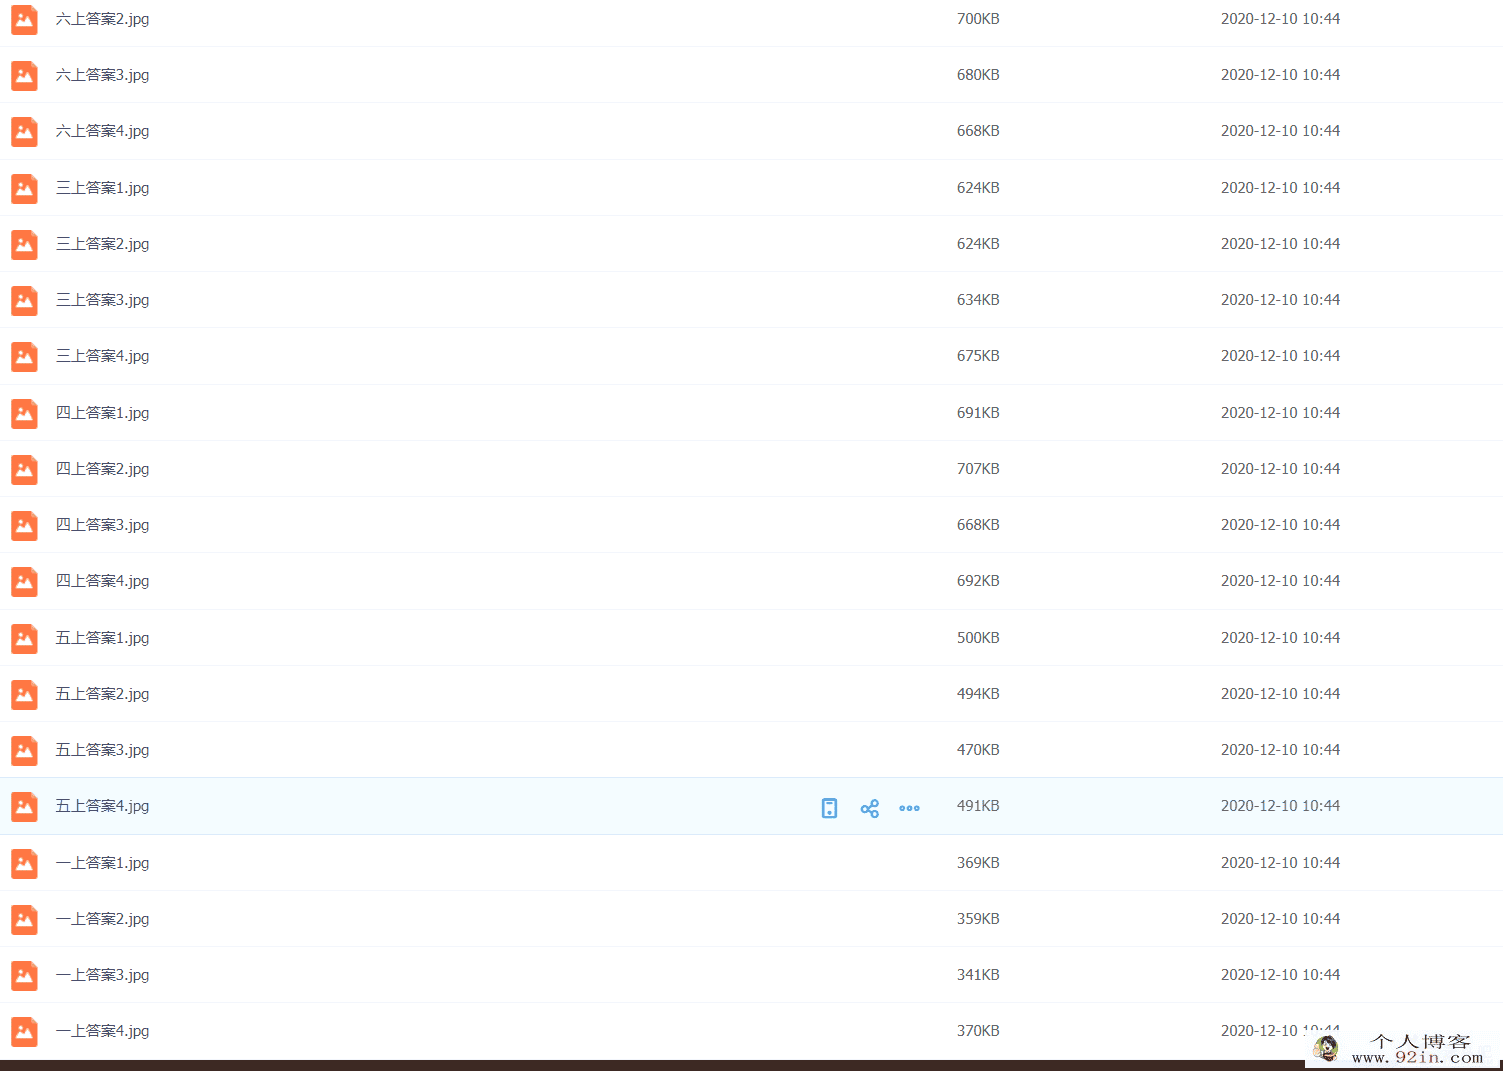Image resolution: width=1503 pixels, height=1071 pixels.
Task: Open file 三上答案1.jpg
Action: [x=102, y=188]
